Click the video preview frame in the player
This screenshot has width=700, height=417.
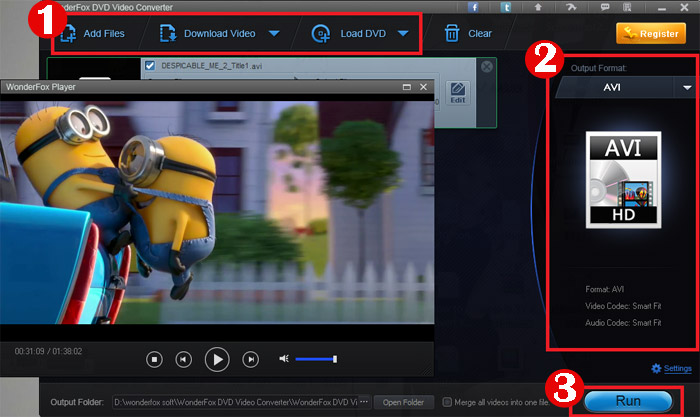point(217,212)
